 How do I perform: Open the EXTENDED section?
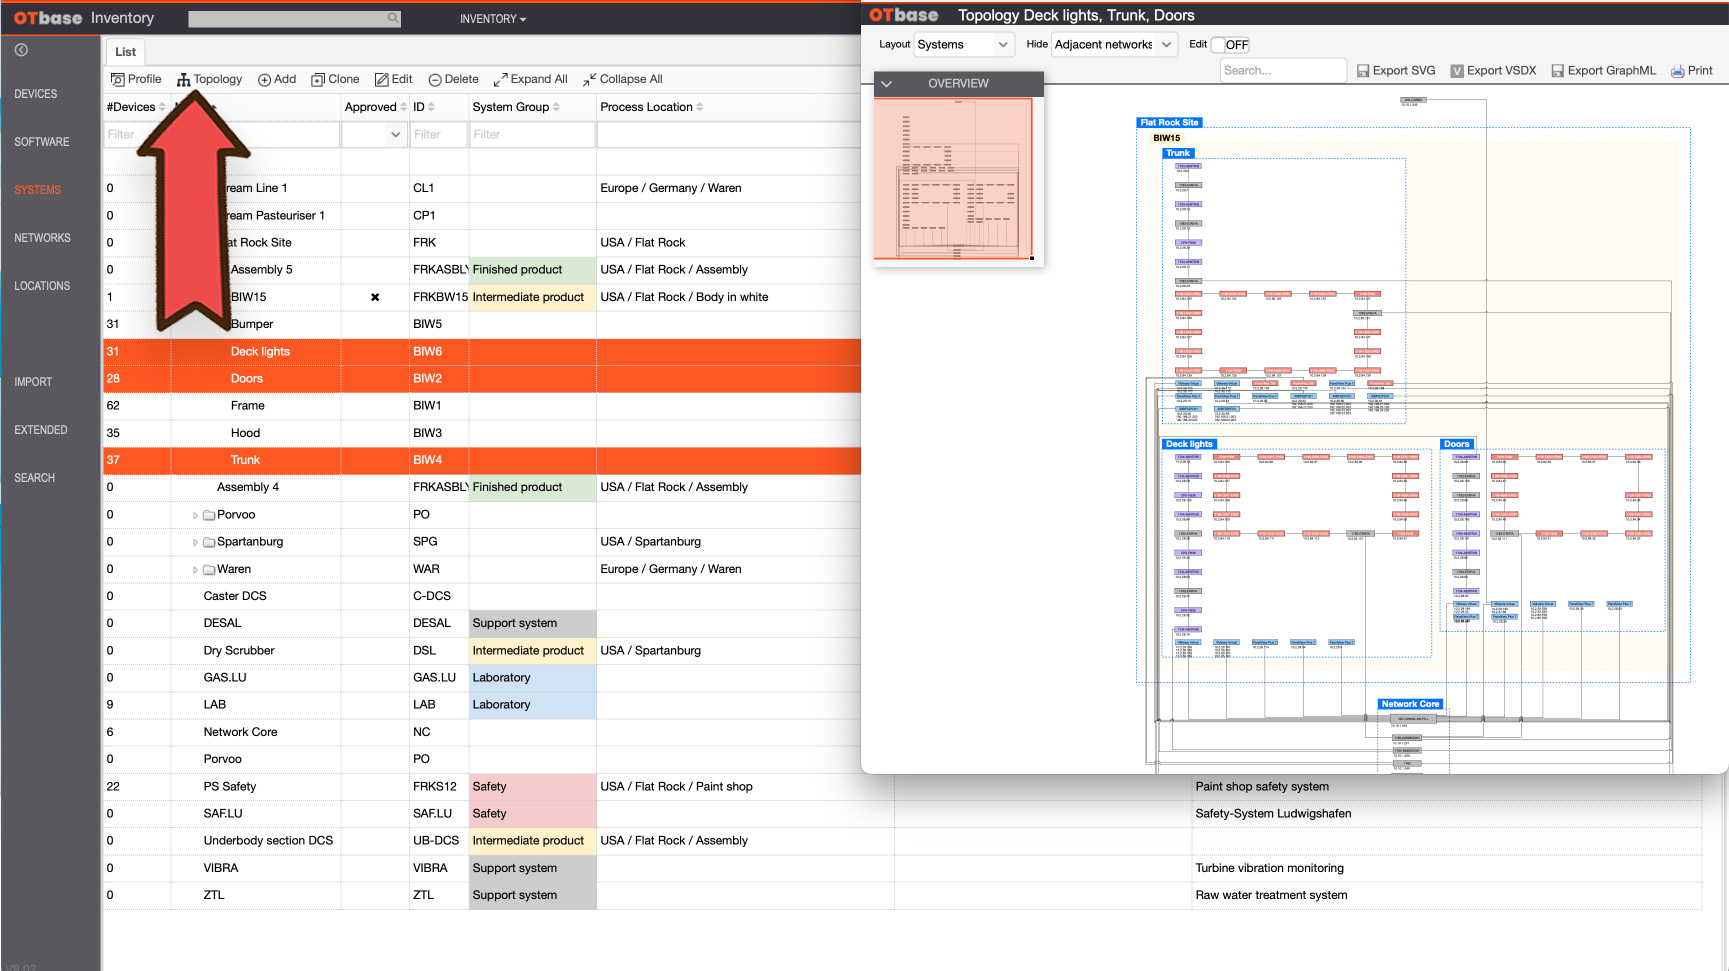coord(41,430)
